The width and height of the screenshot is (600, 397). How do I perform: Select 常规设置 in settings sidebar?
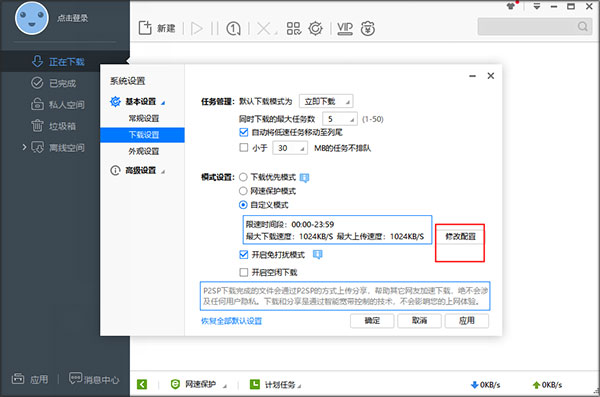142,118
